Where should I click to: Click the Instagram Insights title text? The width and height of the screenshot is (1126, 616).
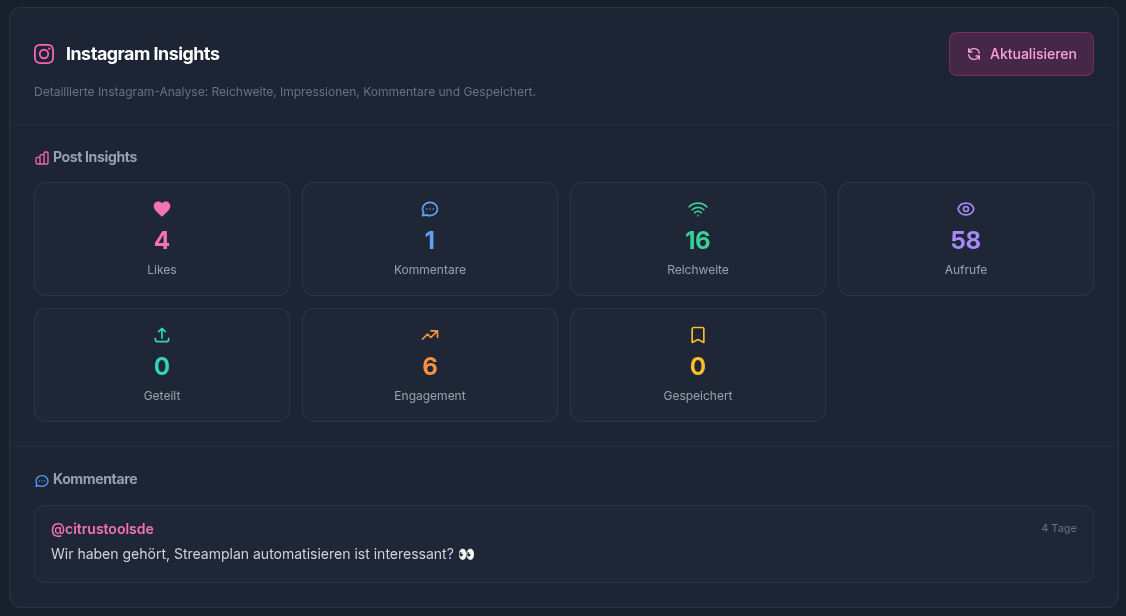(142, 54)
